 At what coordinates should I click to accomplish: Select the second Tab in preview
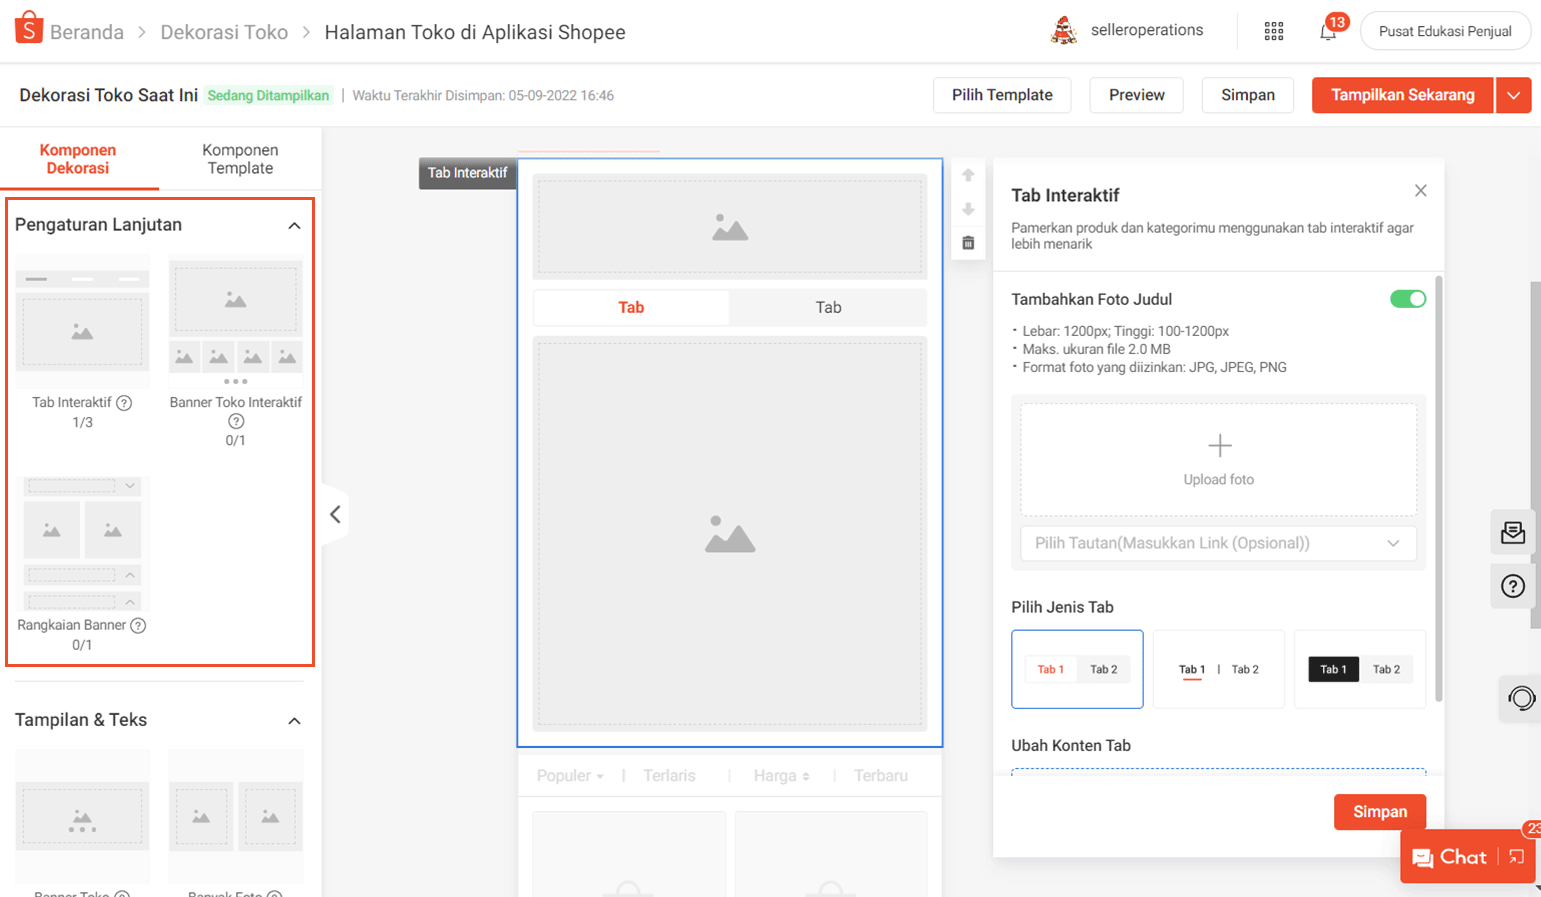(828, 307)
